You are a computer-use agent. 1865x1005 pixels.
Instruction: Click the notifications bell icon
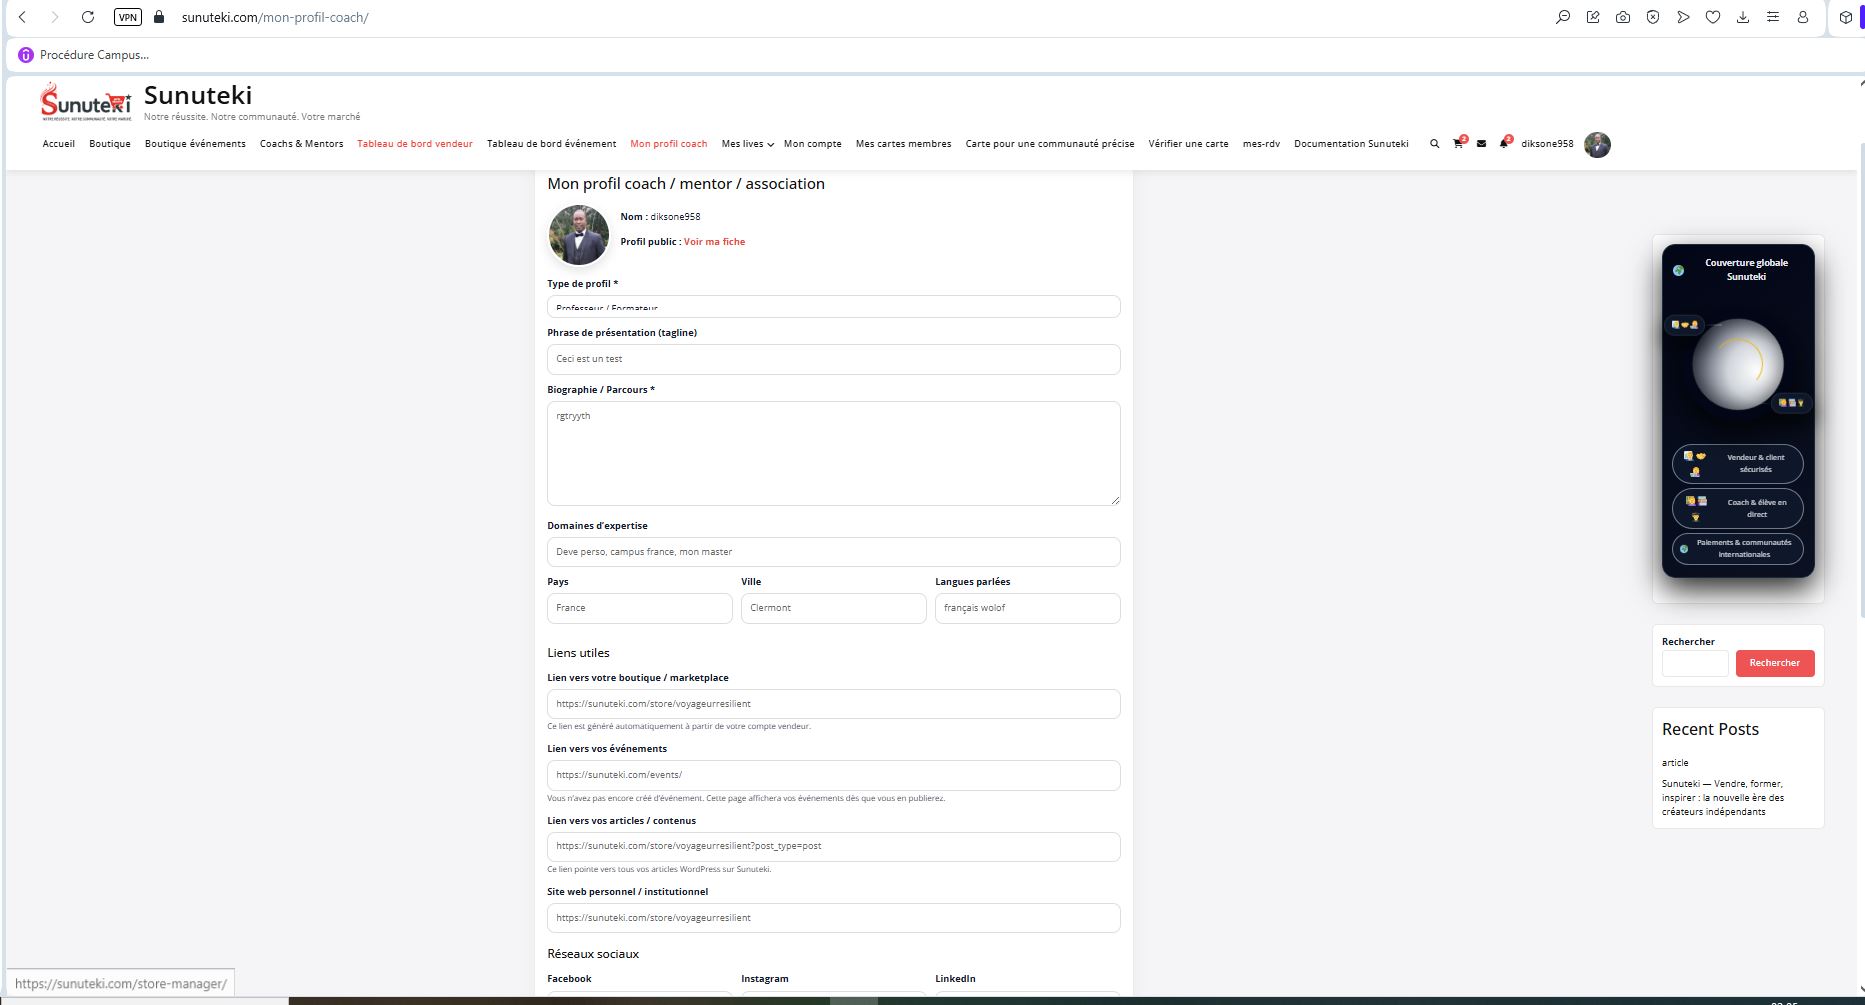[x=1504, y=144]
